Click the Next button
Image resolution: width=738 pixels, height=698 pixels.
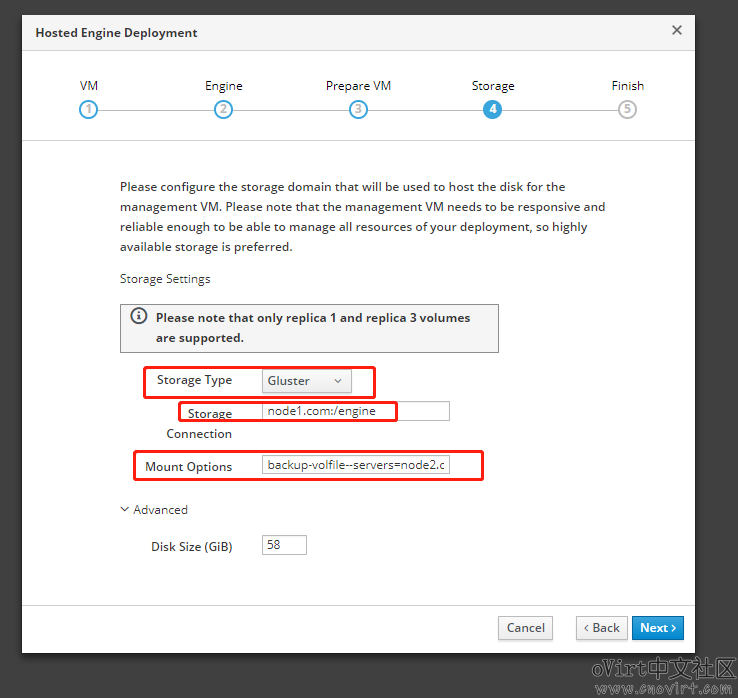[658, 628]
